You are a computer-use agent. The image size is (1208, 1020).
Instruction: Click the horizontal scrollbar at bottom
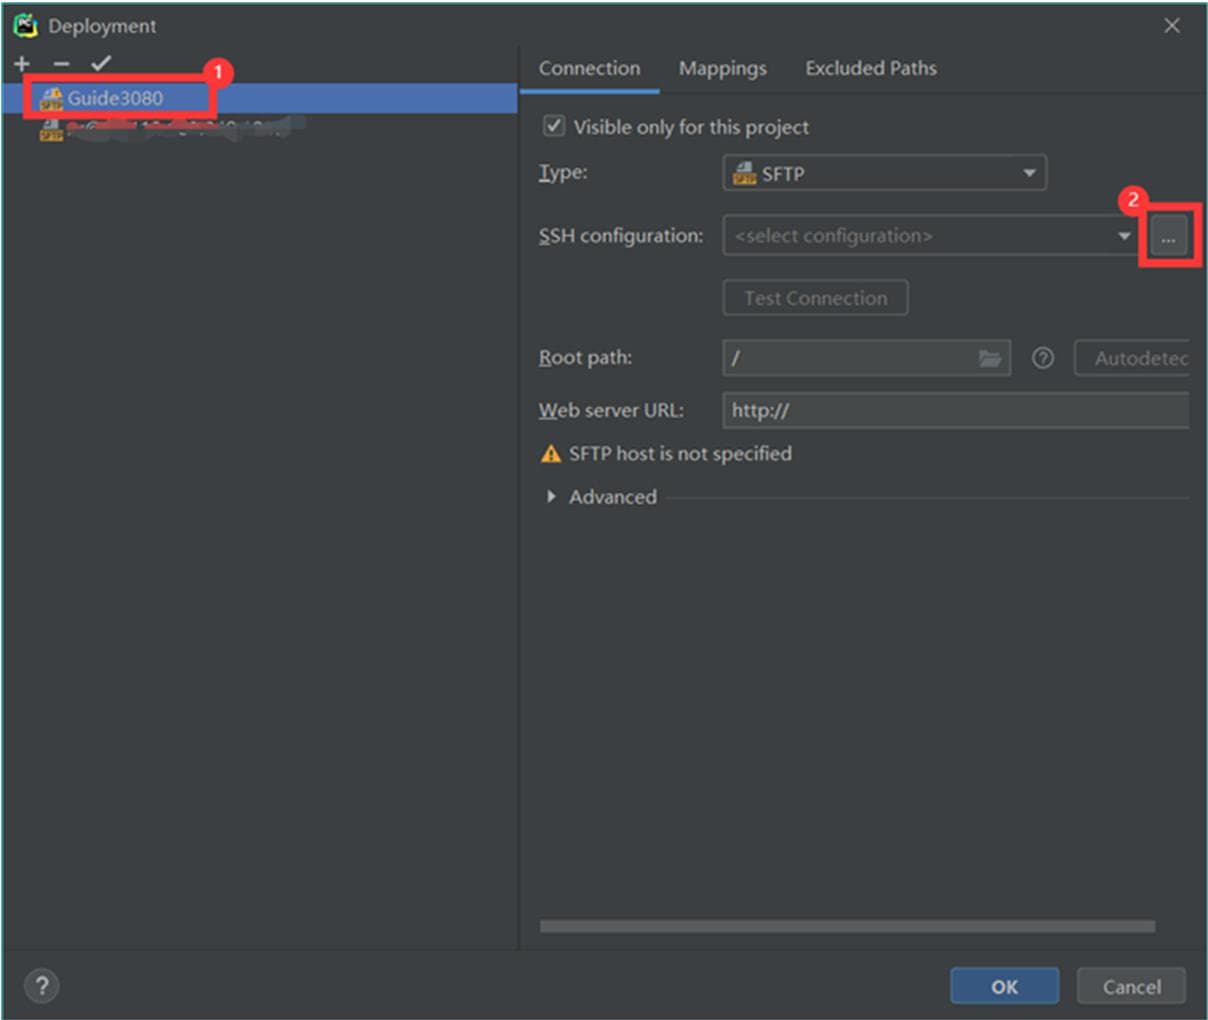coord(846,926)
